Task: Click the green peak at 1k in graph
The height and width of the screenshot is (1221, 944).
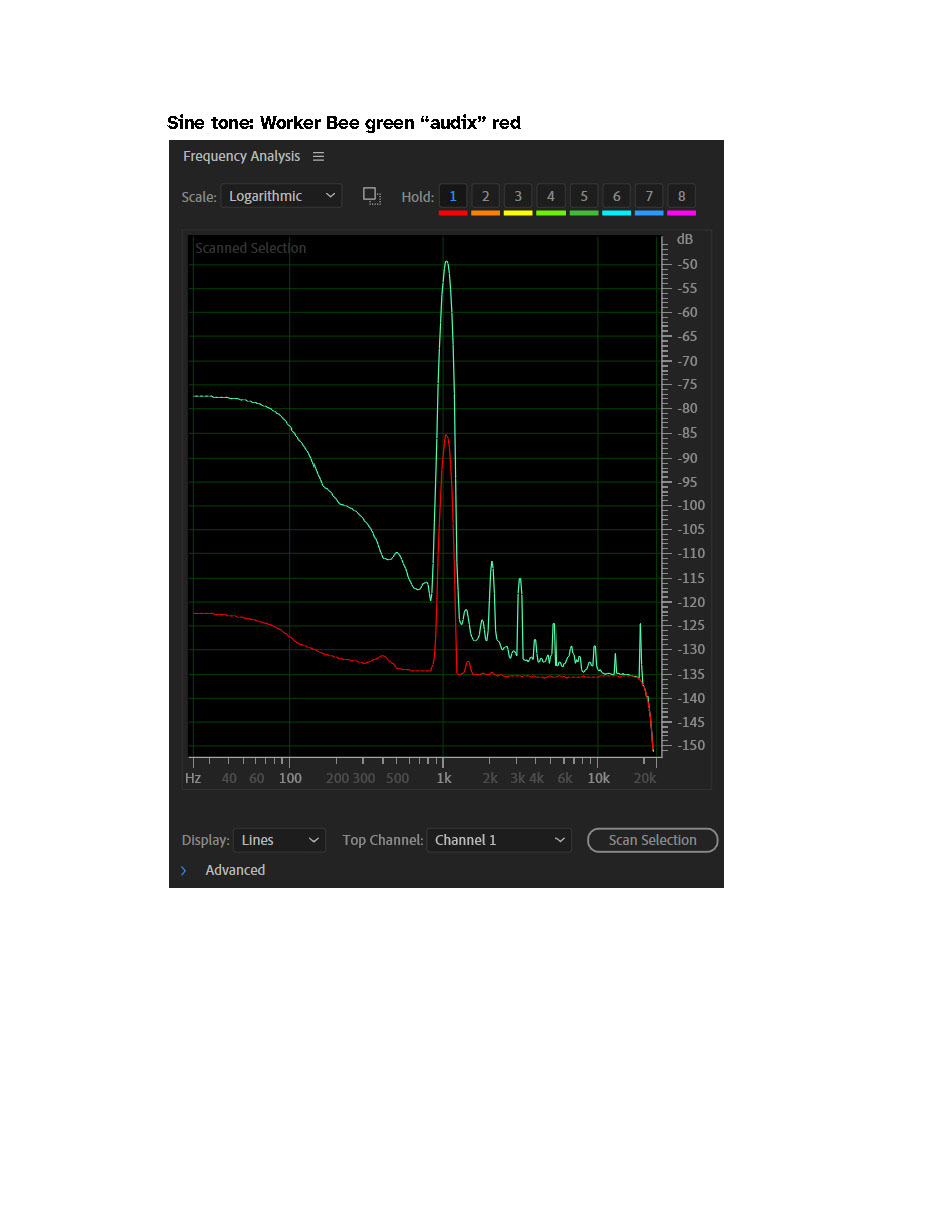Action: coord(446,263)
